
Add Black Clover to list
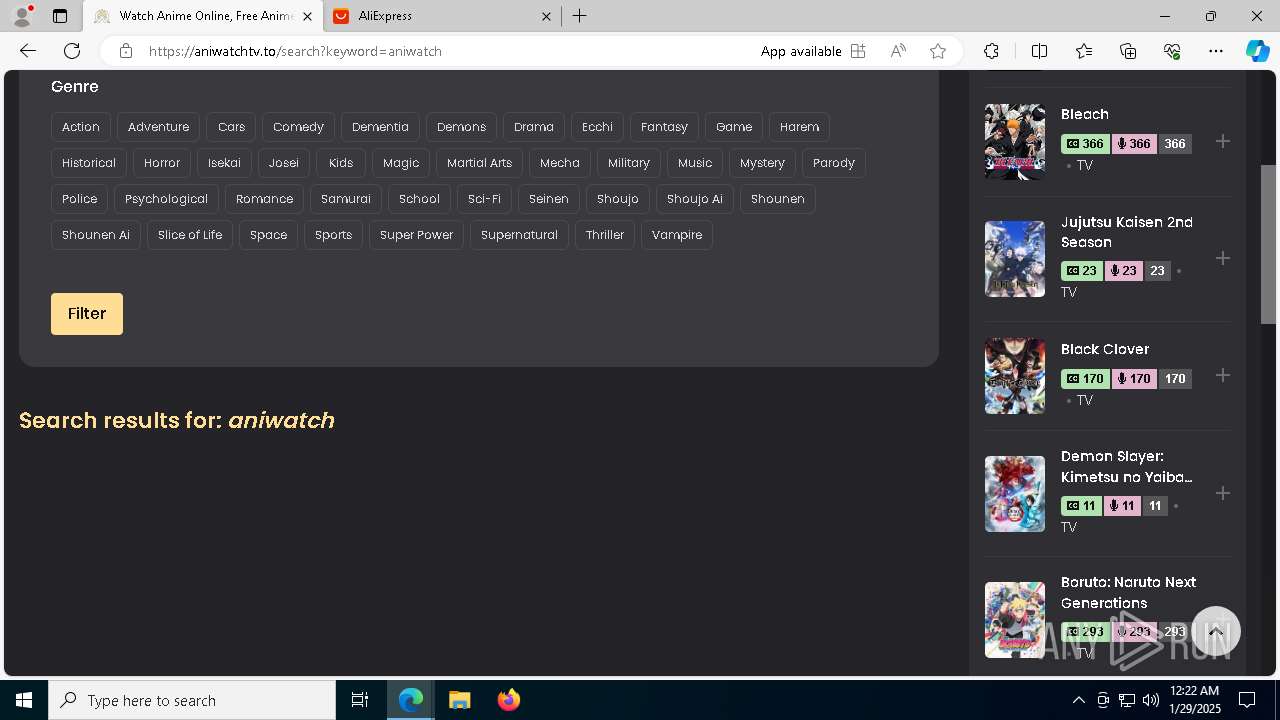(x=1222, y=375)
